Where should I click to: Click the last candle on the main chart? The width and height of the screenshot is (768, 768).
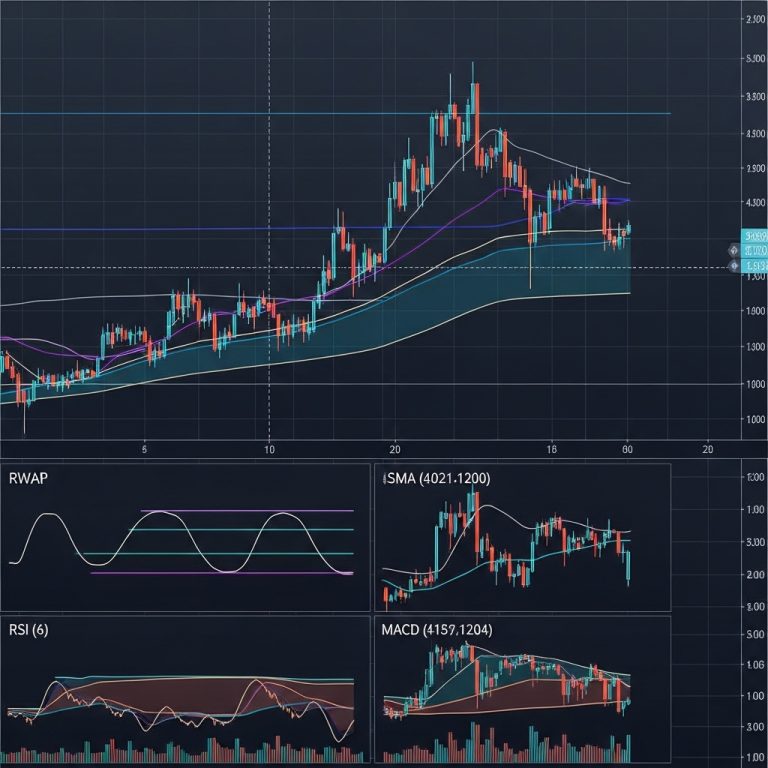tap(628, 229)
